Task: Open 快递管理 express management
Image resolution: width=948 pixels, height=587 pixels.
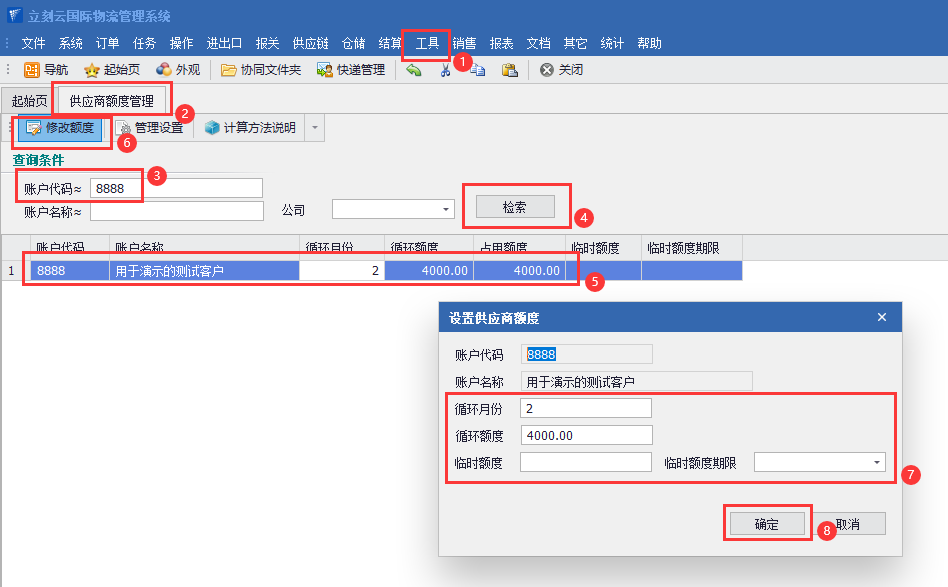Action: pyautogui.click(x=350, y=70)
